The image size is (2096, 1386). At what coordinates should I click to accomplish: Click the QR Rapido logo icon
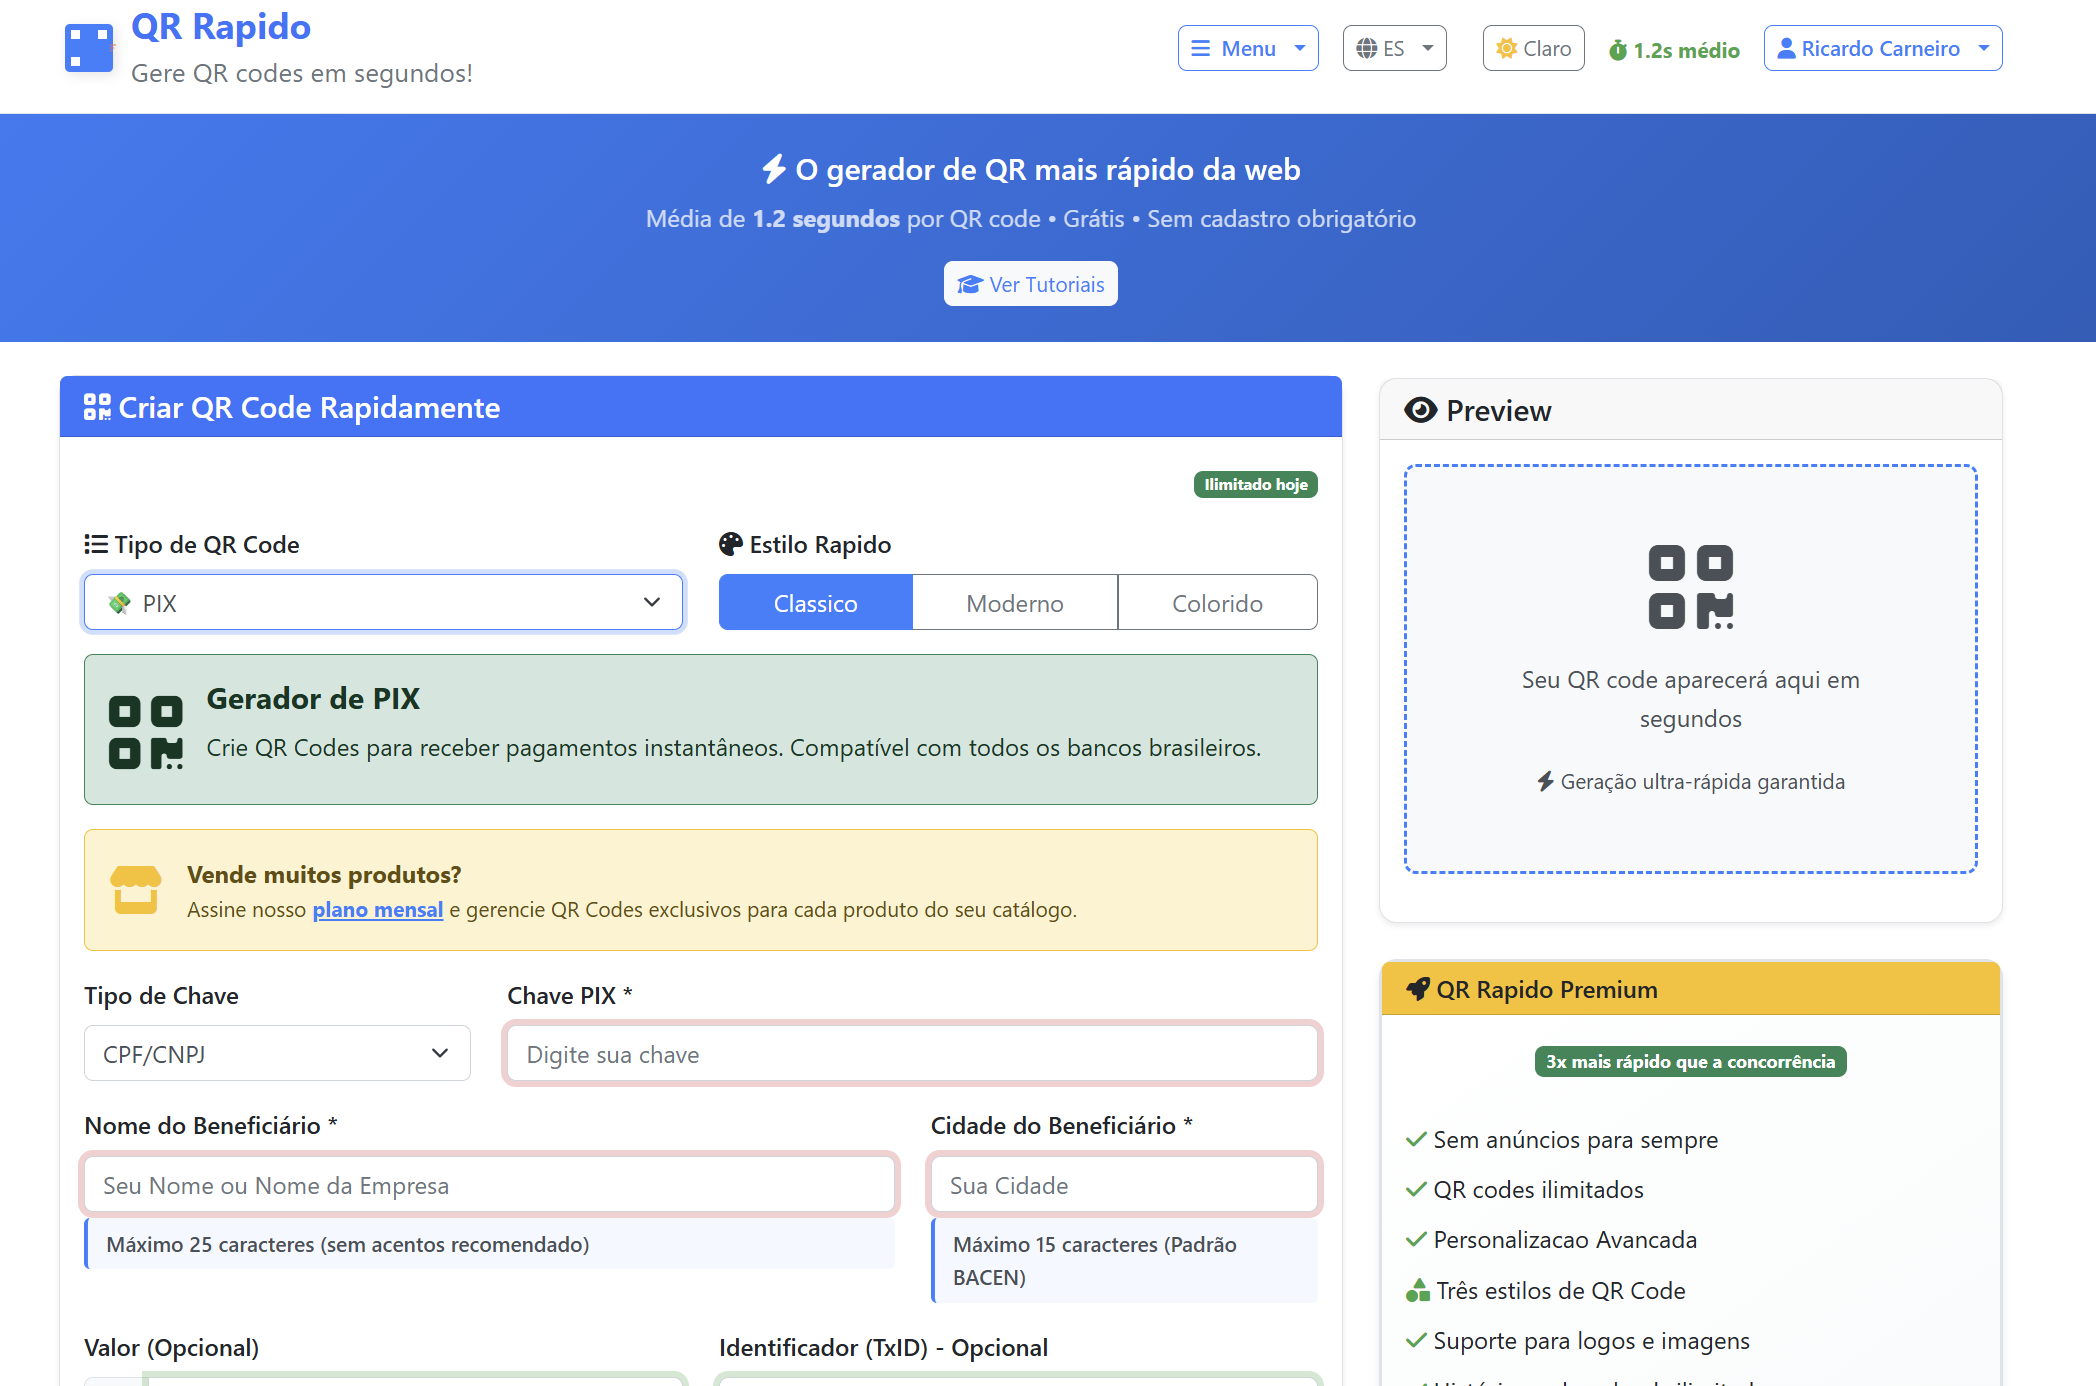tap(89, 48)
